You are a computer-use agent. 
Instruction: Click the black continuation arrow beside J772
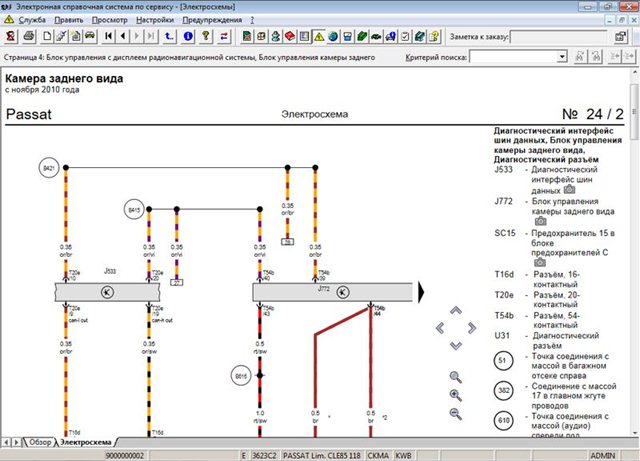click(421, 292)
